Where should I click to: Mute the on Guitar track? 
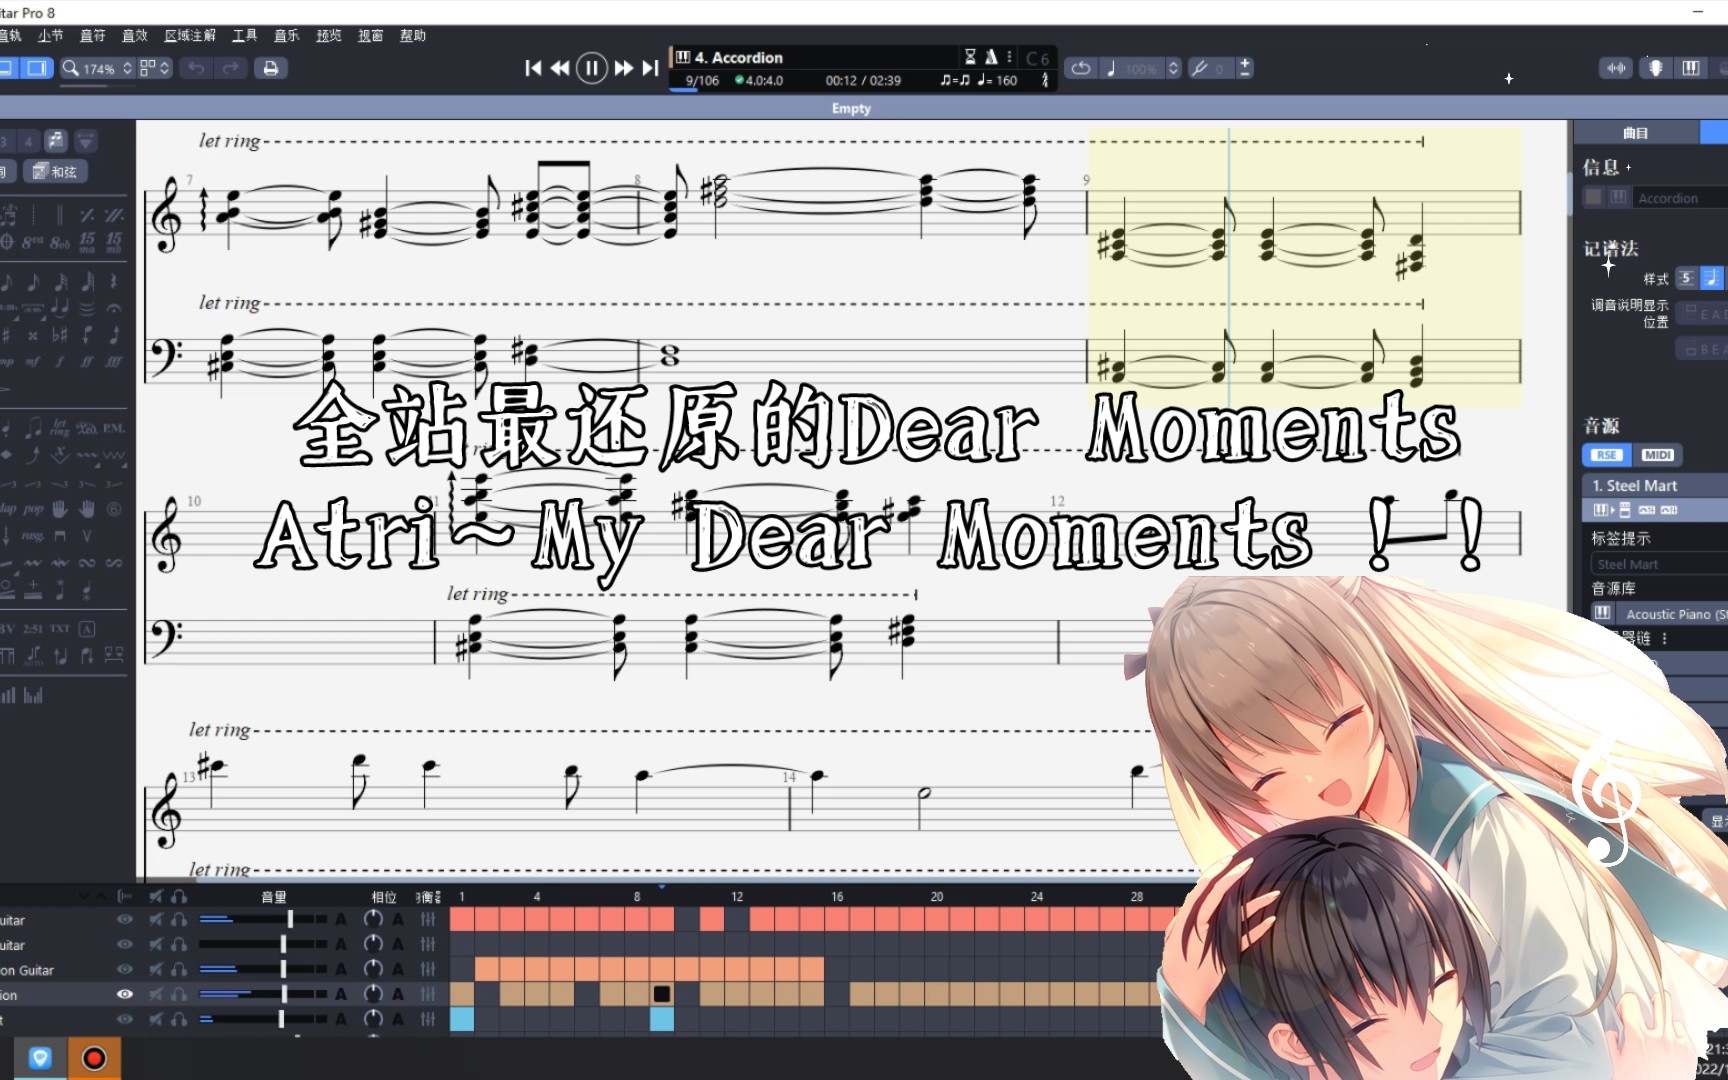[156, 969]
